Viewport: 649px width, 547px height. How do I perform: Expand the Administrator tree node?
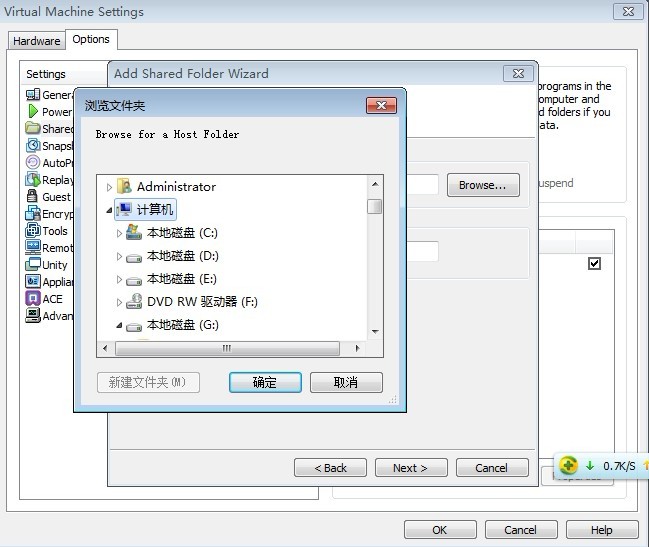109,187
